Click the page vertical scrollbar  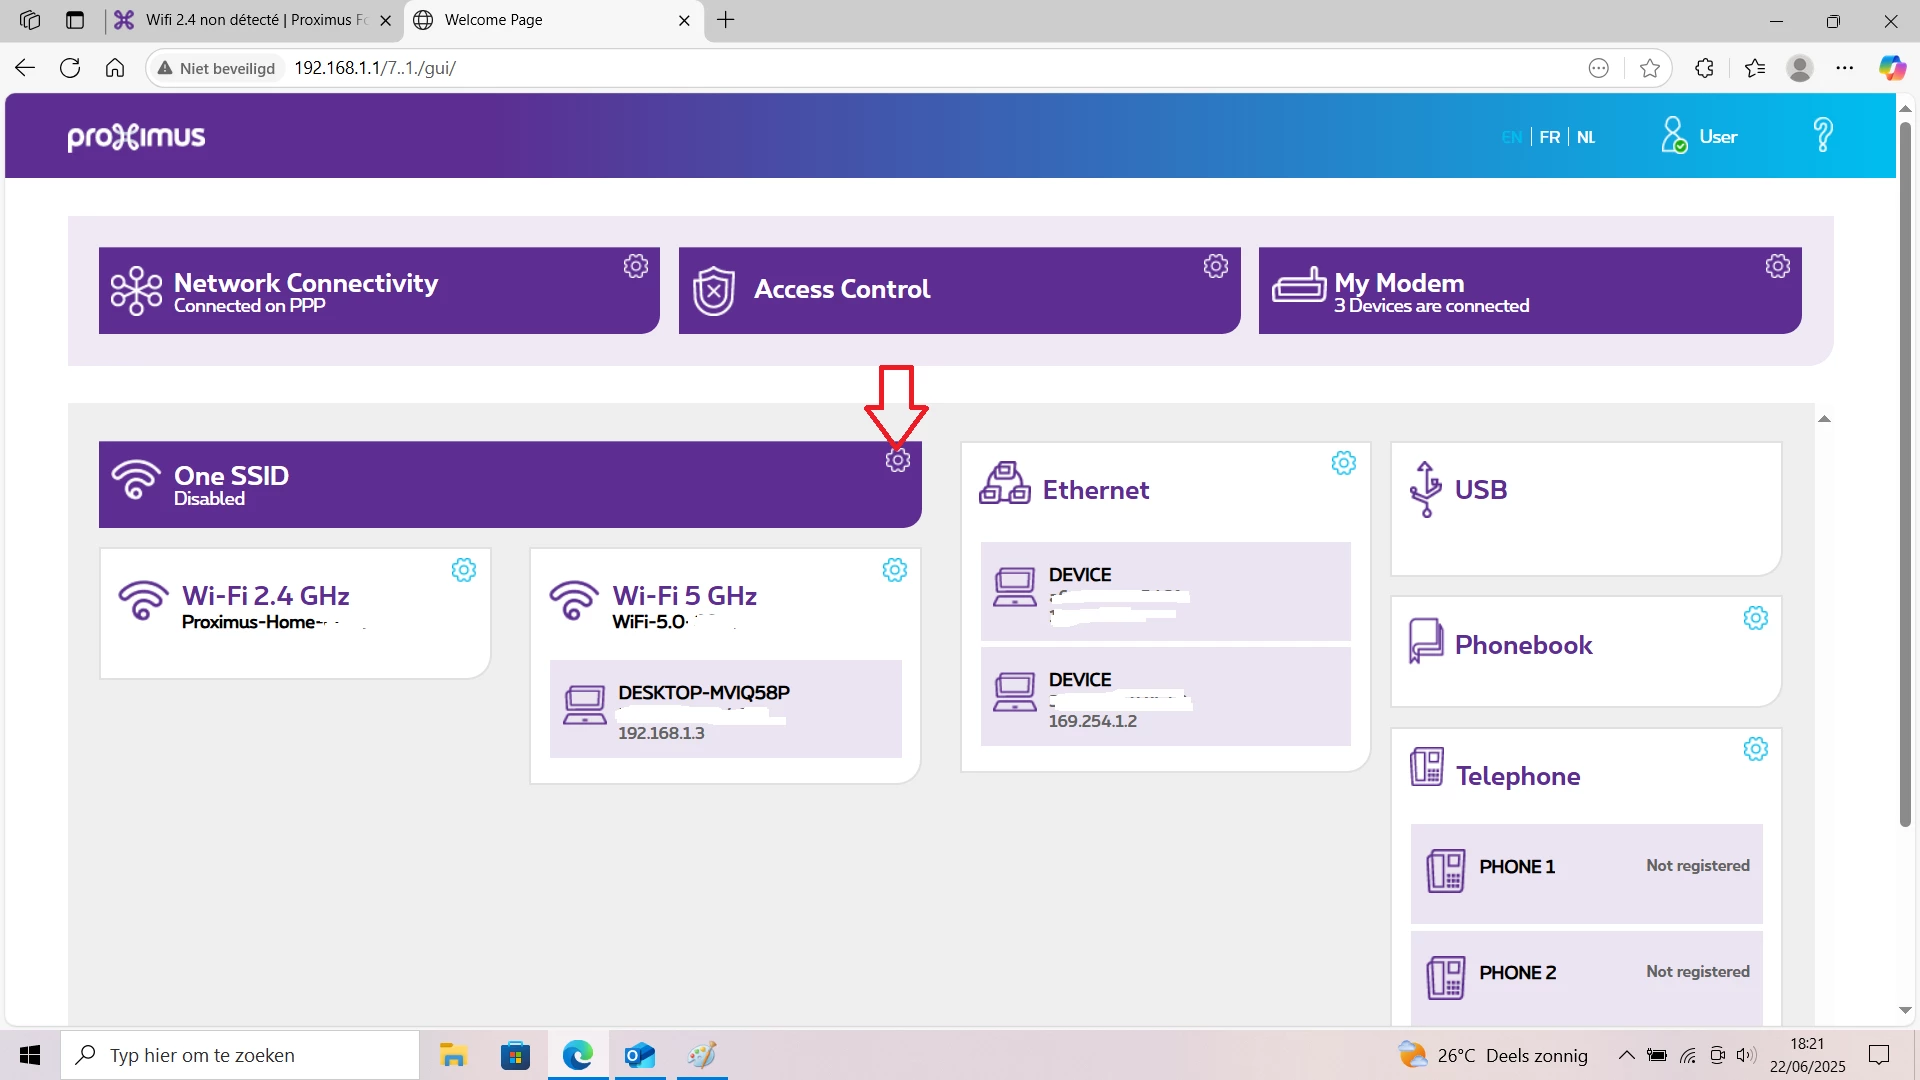pos(1905,475)
